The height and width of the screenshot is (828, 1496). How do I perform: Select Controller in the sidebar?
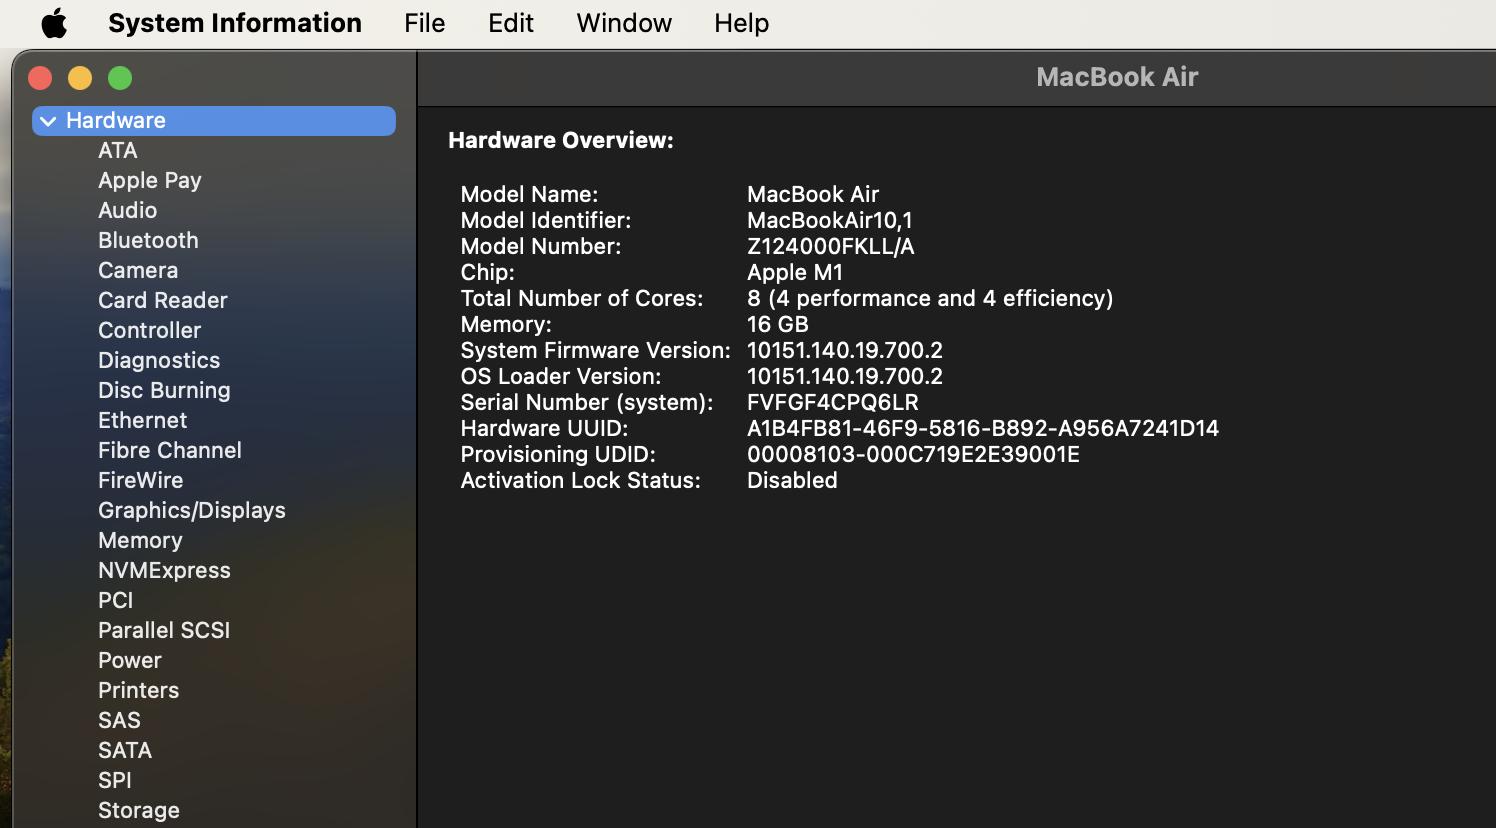coord(150,330)
